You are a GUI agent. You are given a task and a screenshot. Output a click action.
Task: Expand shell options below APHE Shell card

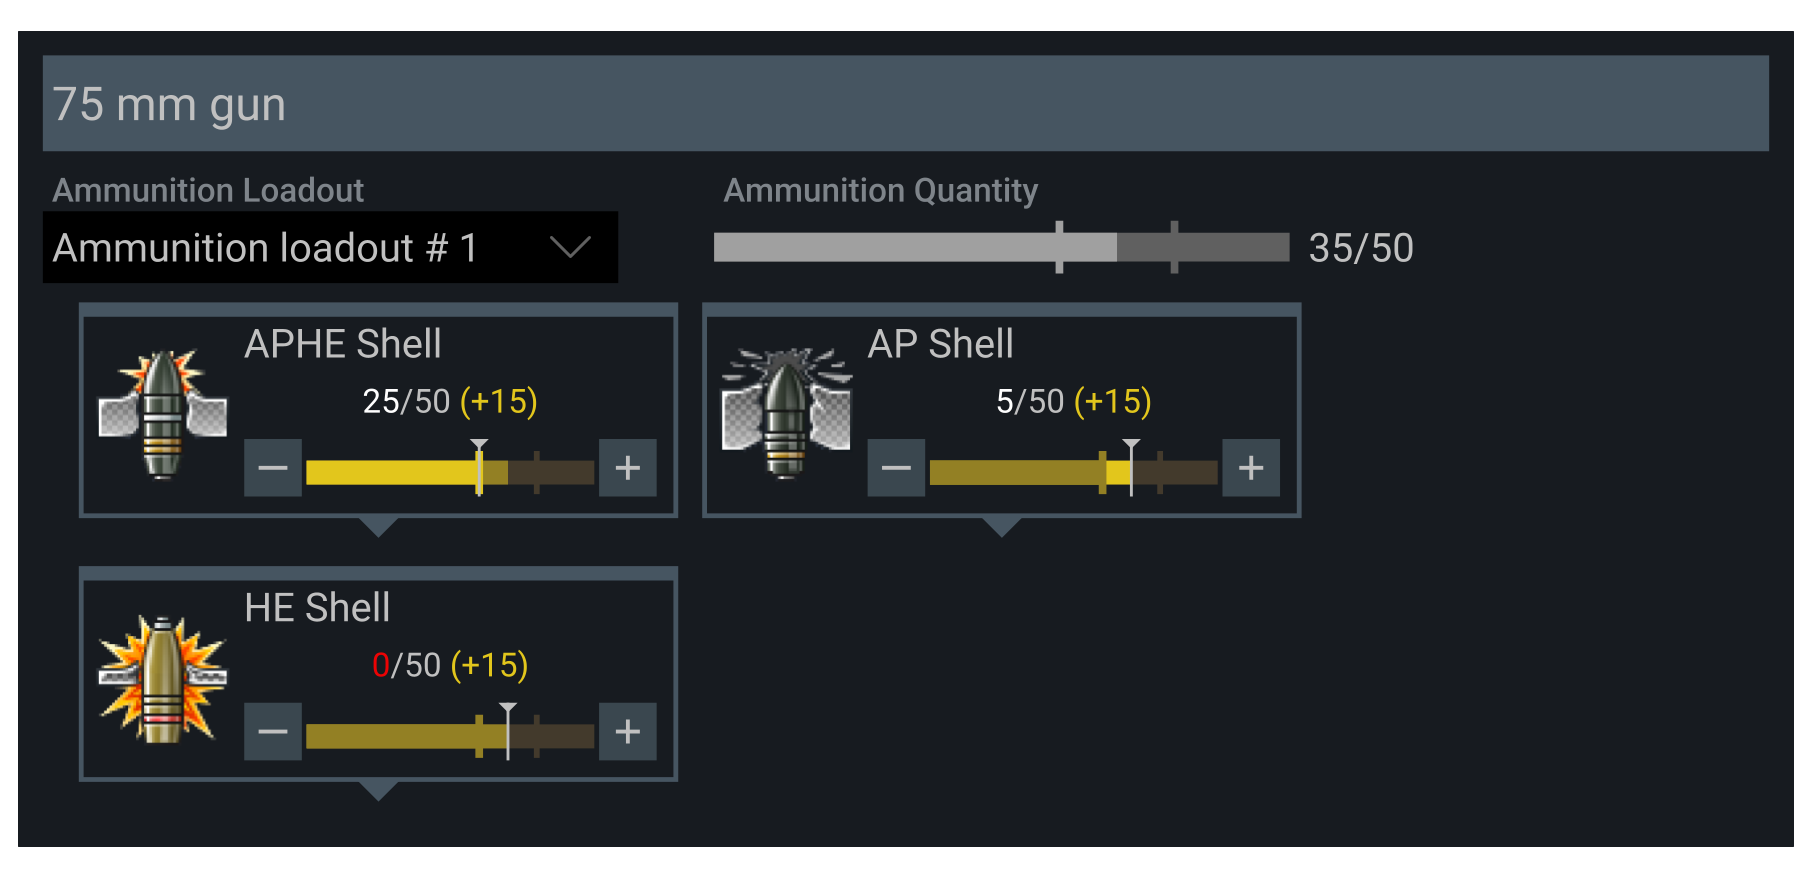pos(378,527)
